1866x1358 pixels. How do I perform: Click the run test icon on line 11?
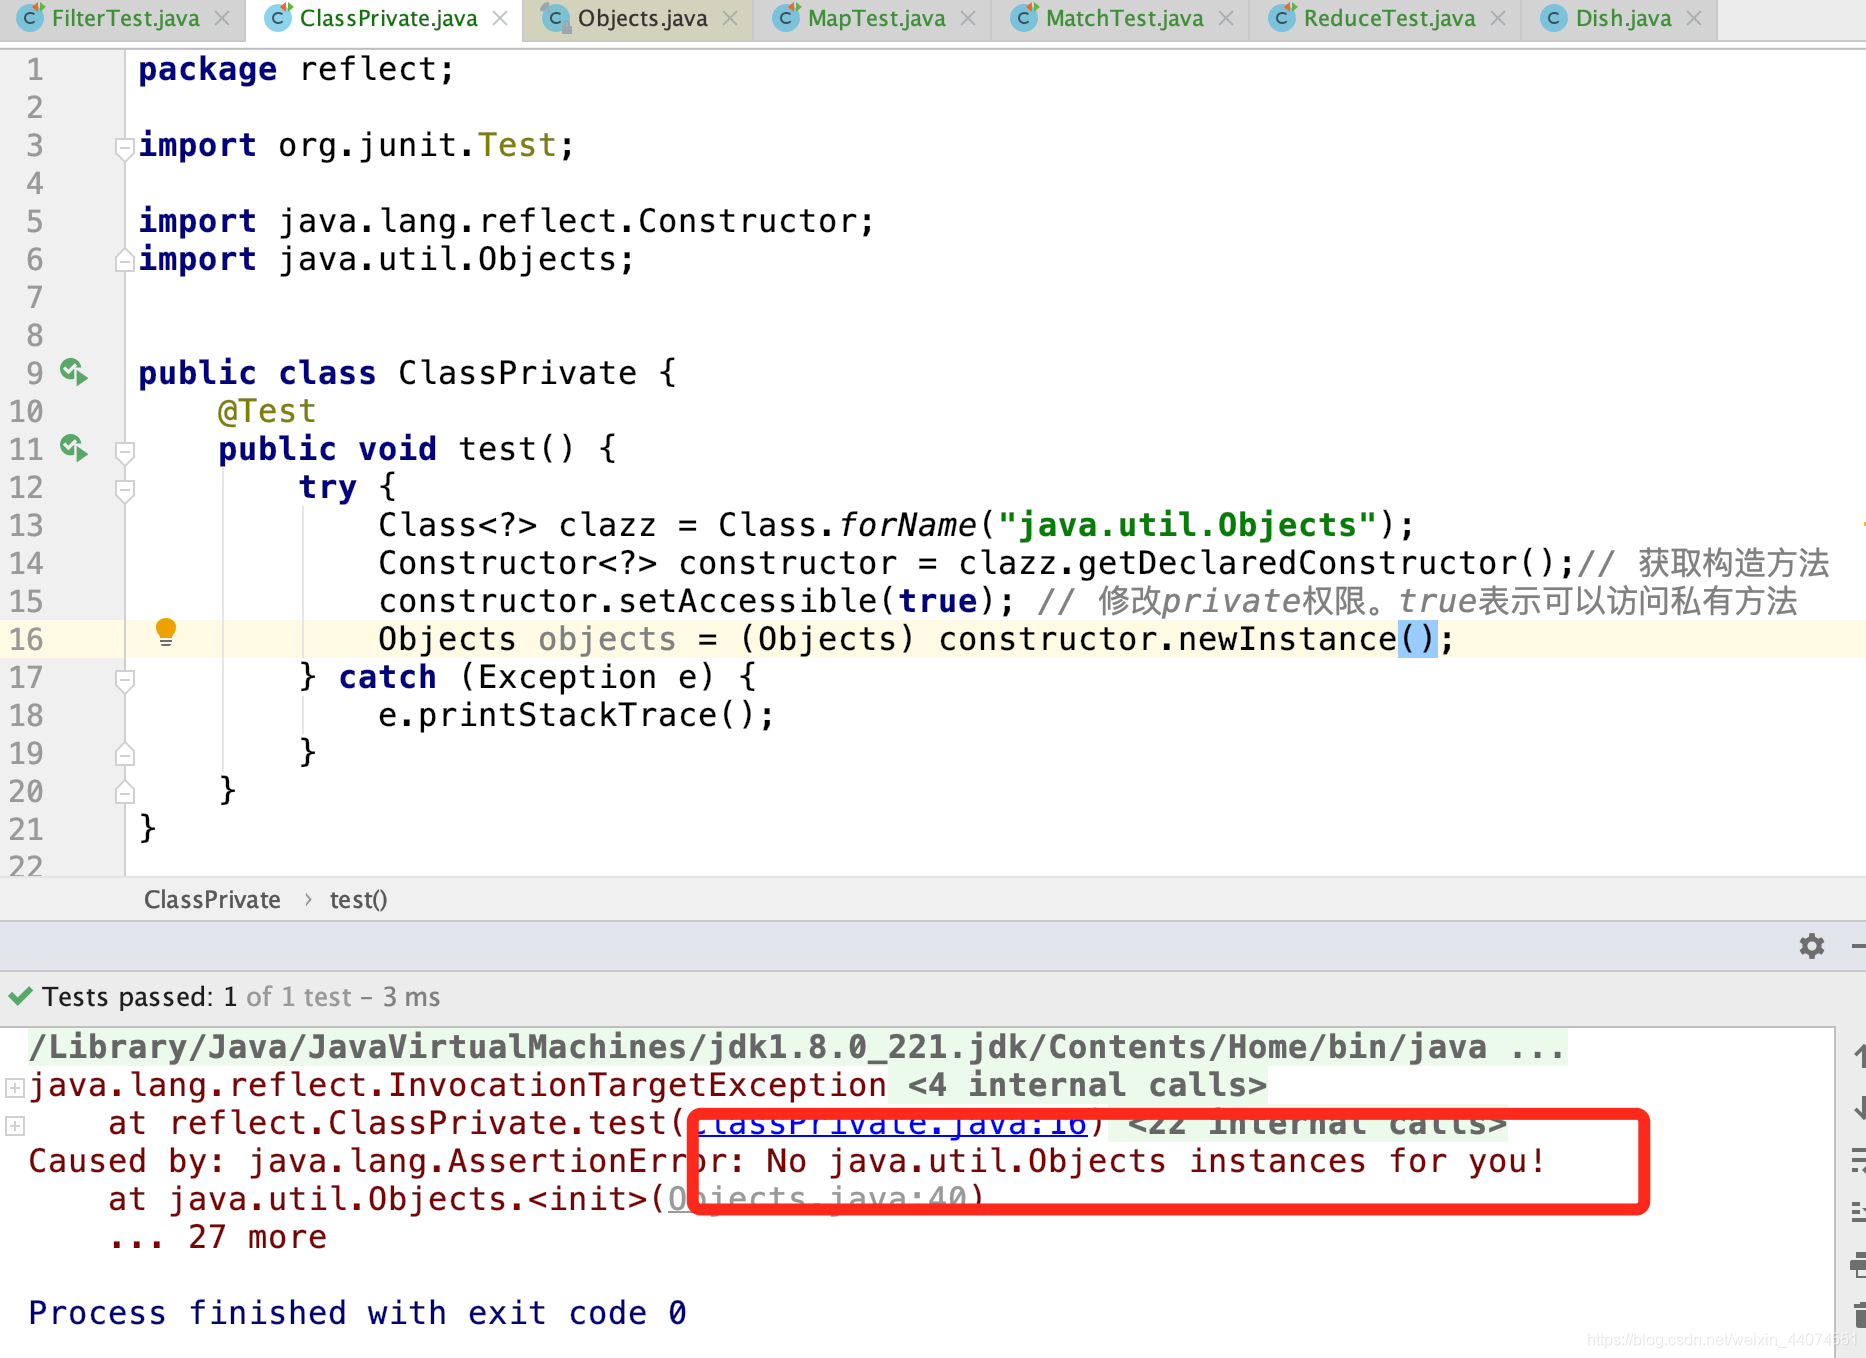(74, 448)
